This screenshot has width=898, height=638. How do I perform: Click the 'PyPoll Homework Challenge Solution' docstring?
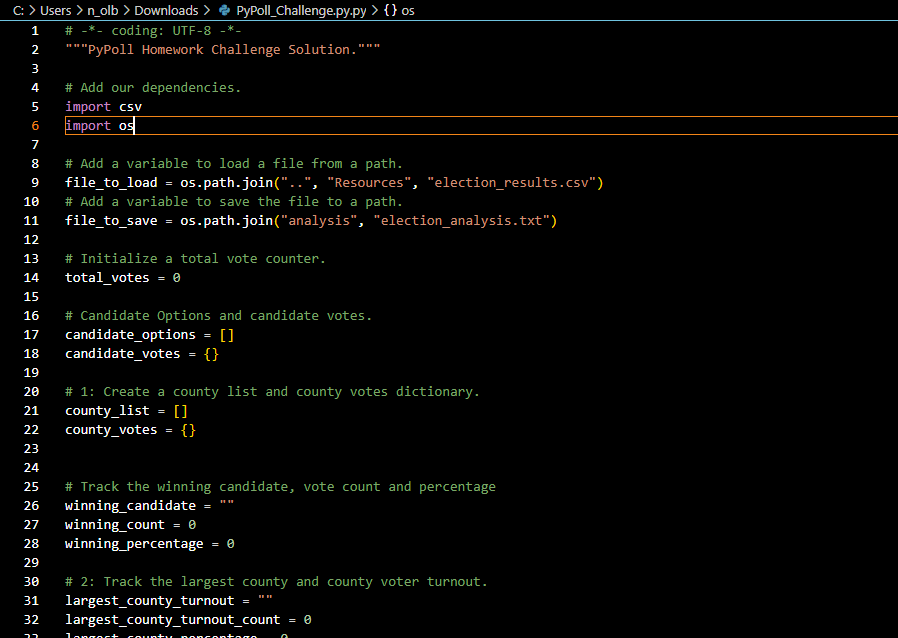[x=222, y=50]
